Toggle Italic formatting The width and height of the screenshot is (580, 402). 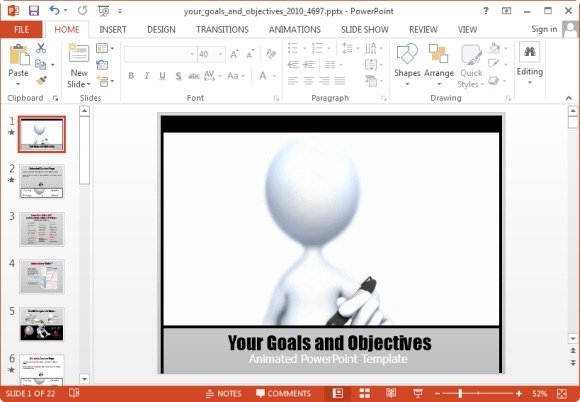(147, 76)
